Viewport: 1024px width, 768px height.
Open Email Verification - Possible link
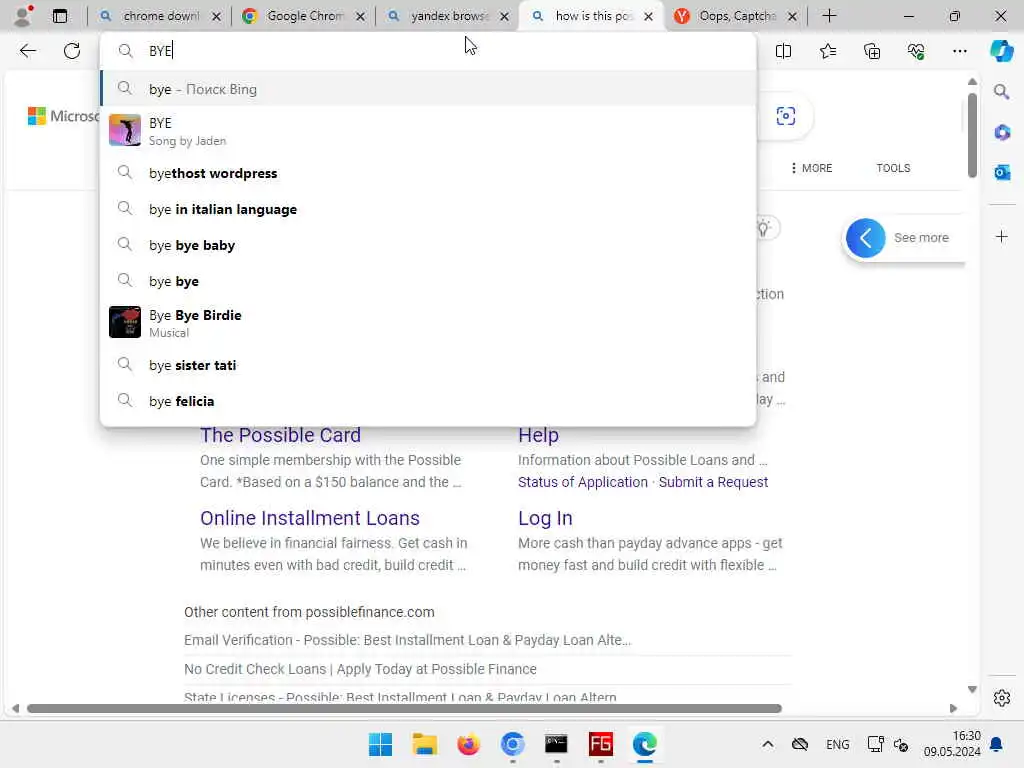(407, 640)
